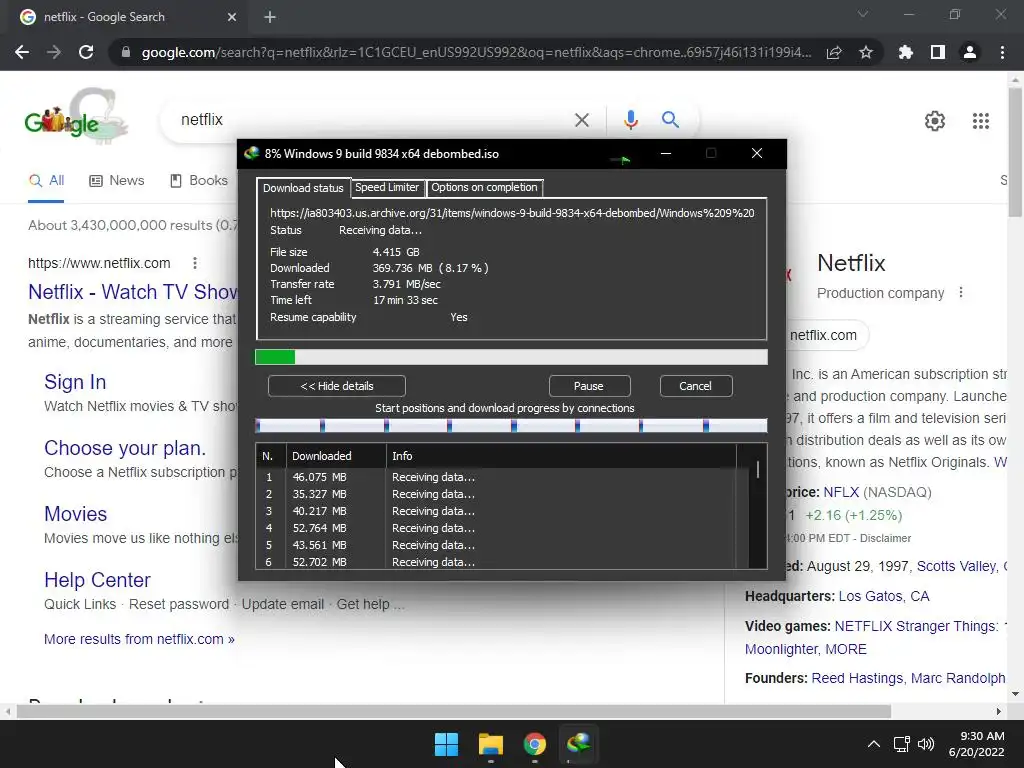
Task: Click the netflix.com chip in knowledge panel
Action: click(823, 335)
